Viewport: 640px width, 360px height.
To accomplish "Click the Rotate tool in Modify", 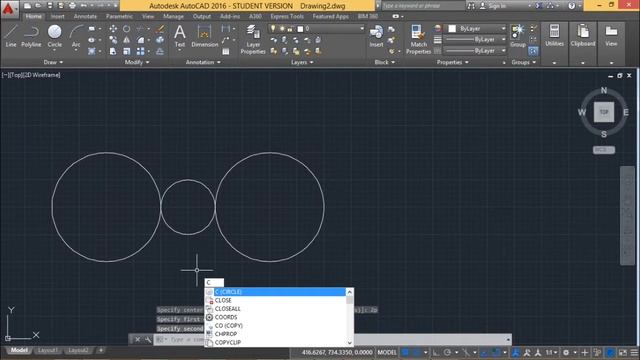I will [127, 29].
